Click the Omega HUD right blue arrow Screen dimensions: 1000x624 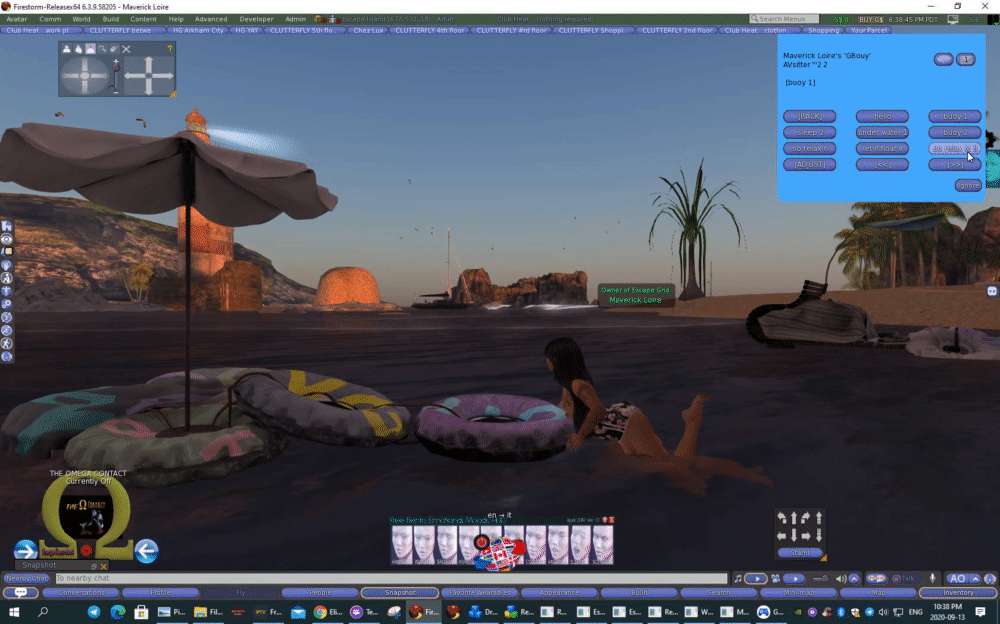(x=26, y=550)
